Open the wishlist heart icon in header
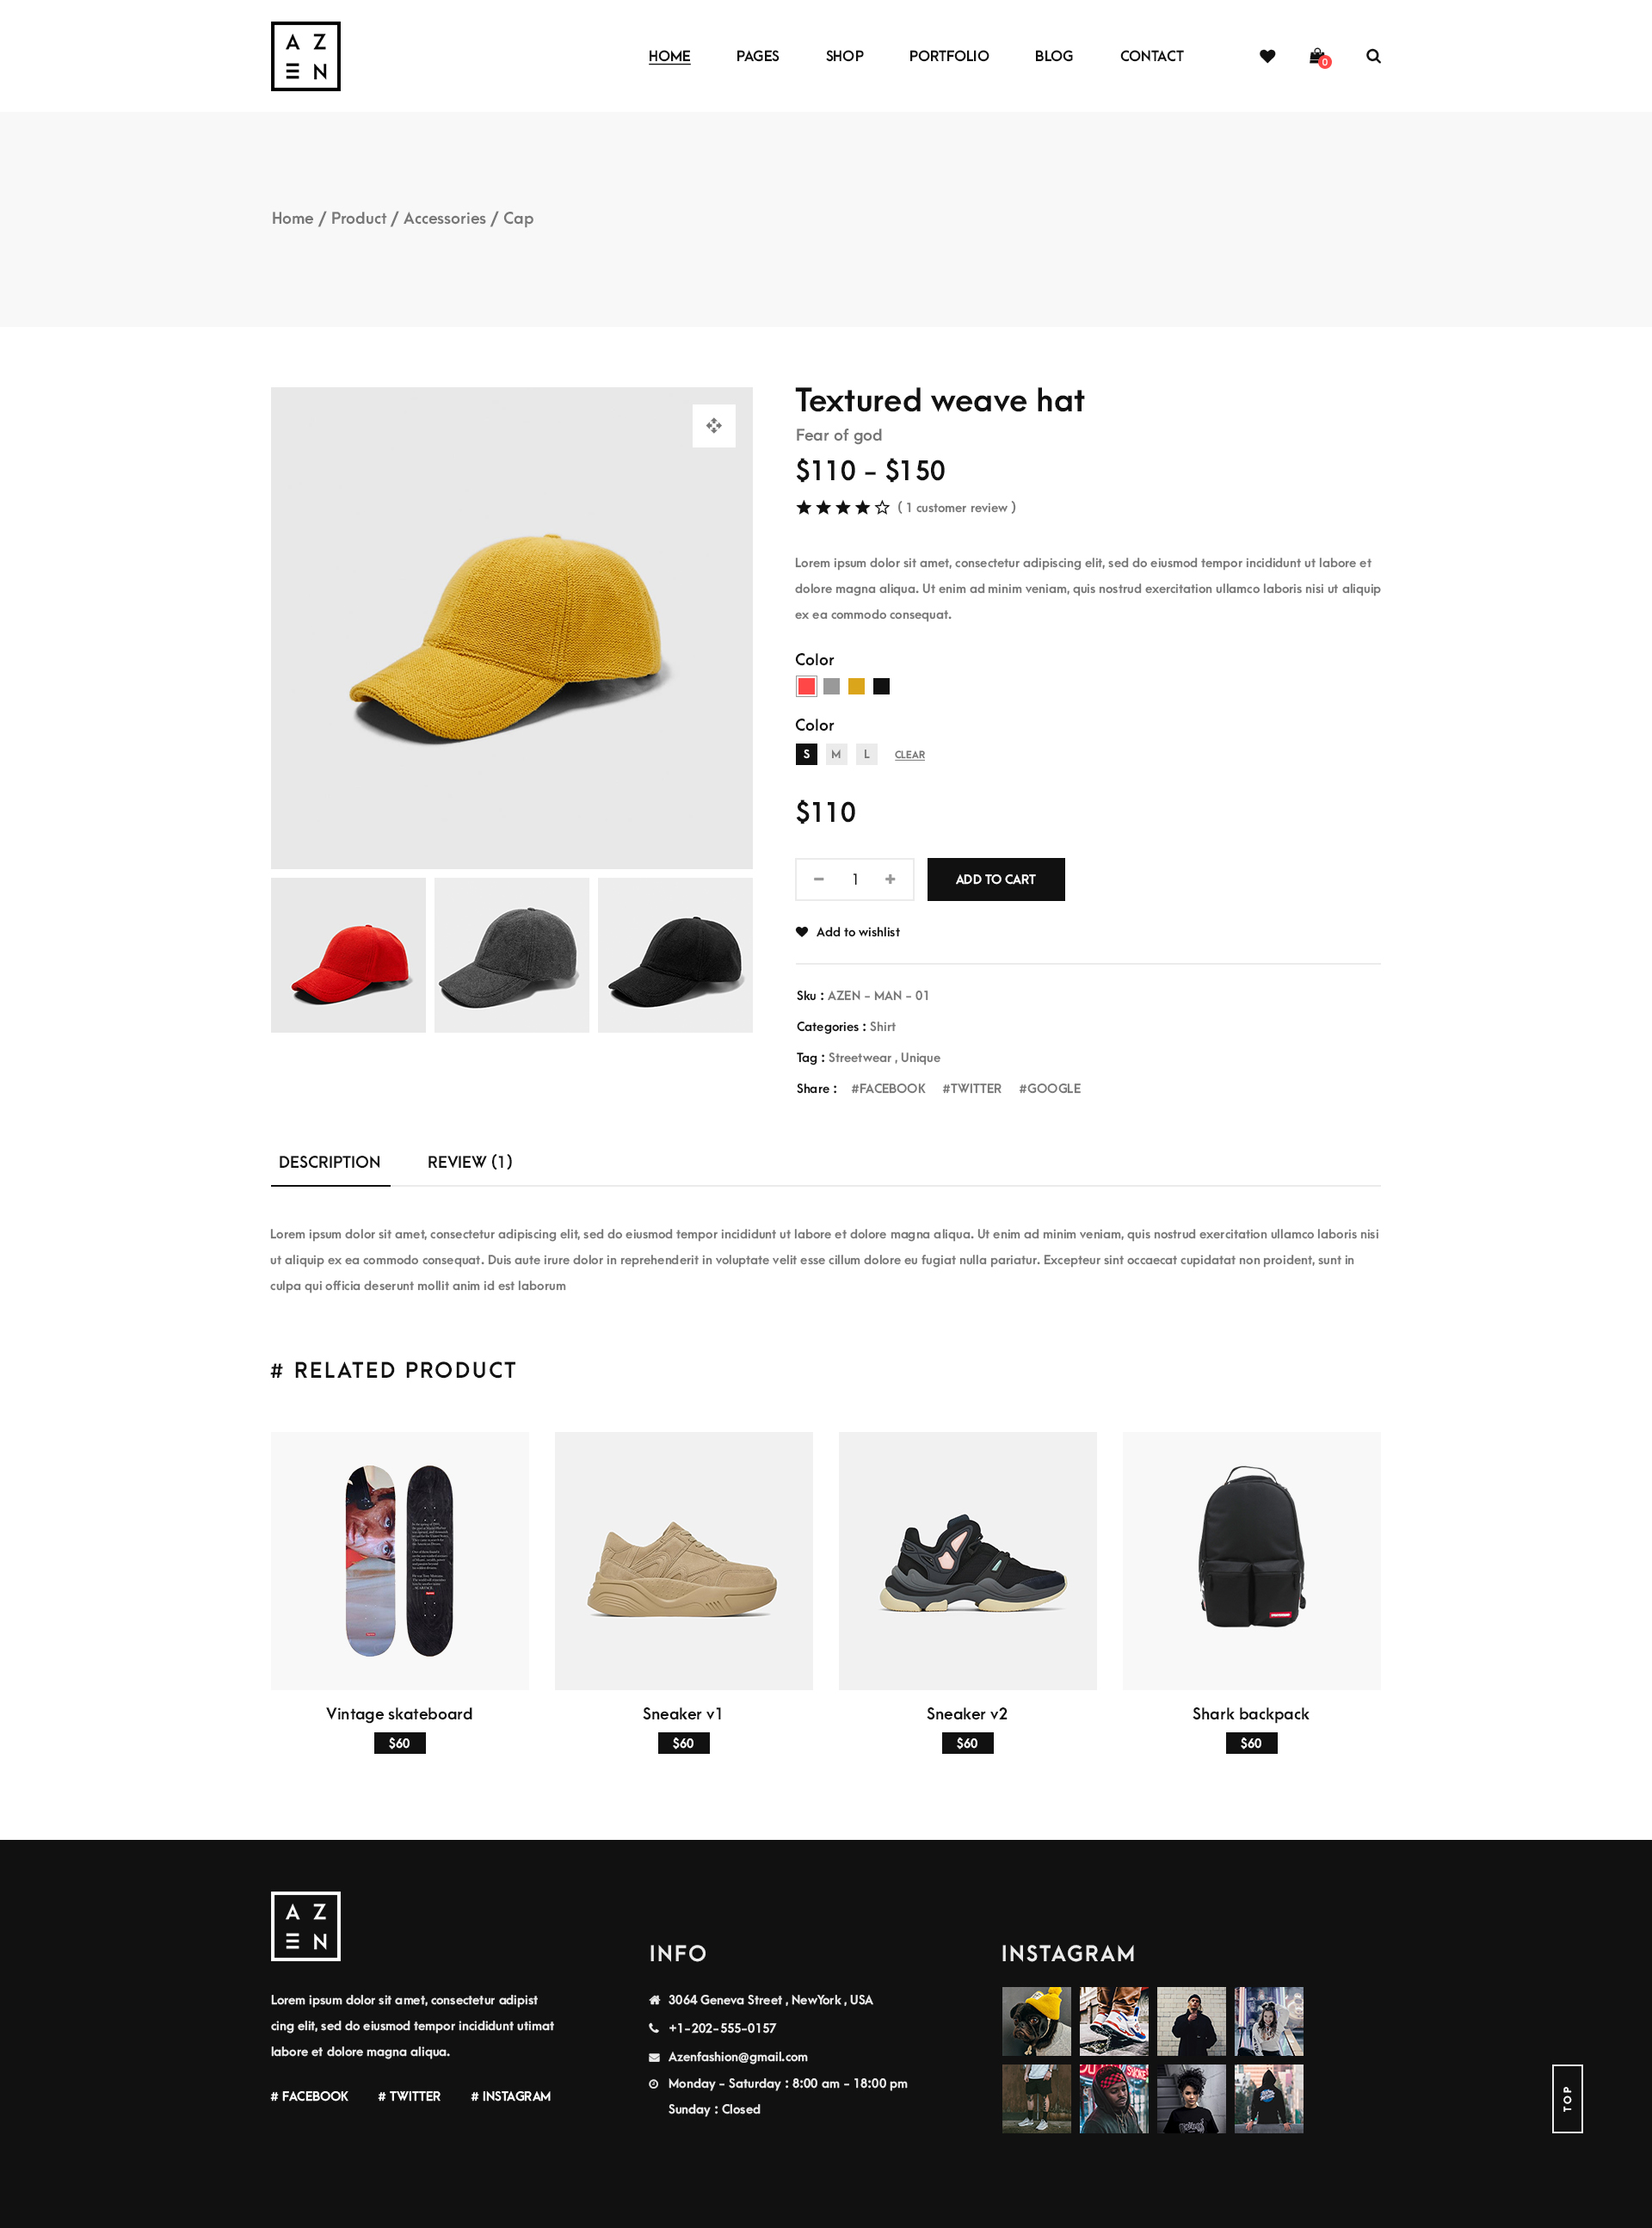This screenshot has height=2228, width=1652. 1267,56
